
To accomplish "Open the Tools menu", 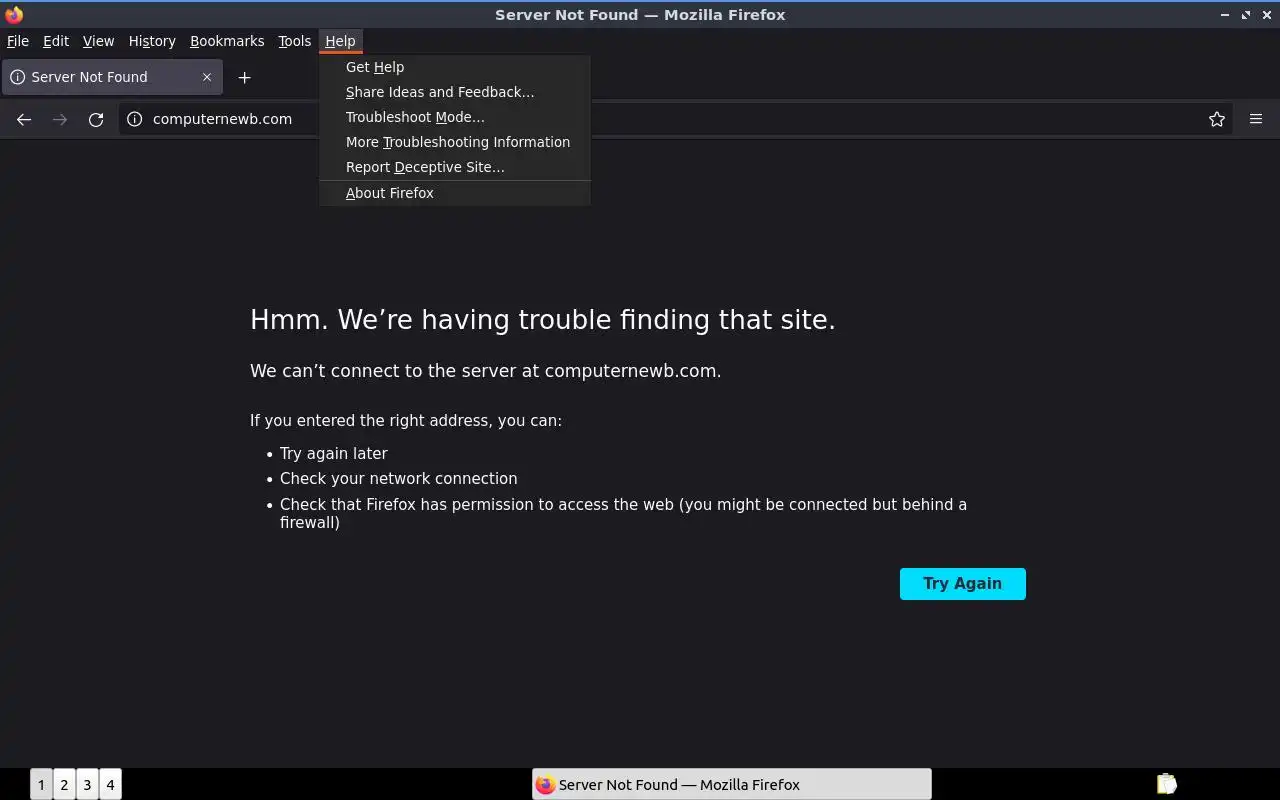I will (294, 41).
